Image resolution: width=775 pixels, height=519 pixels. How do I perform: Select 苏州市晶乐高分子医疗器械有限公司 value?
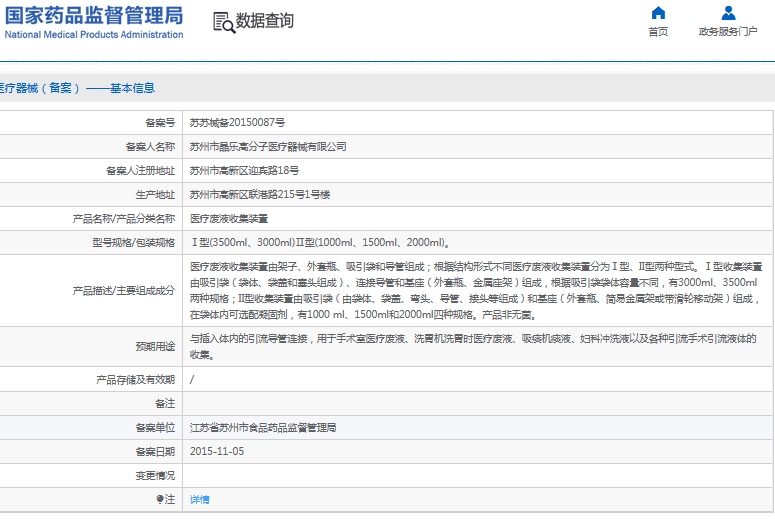point(268,147)
